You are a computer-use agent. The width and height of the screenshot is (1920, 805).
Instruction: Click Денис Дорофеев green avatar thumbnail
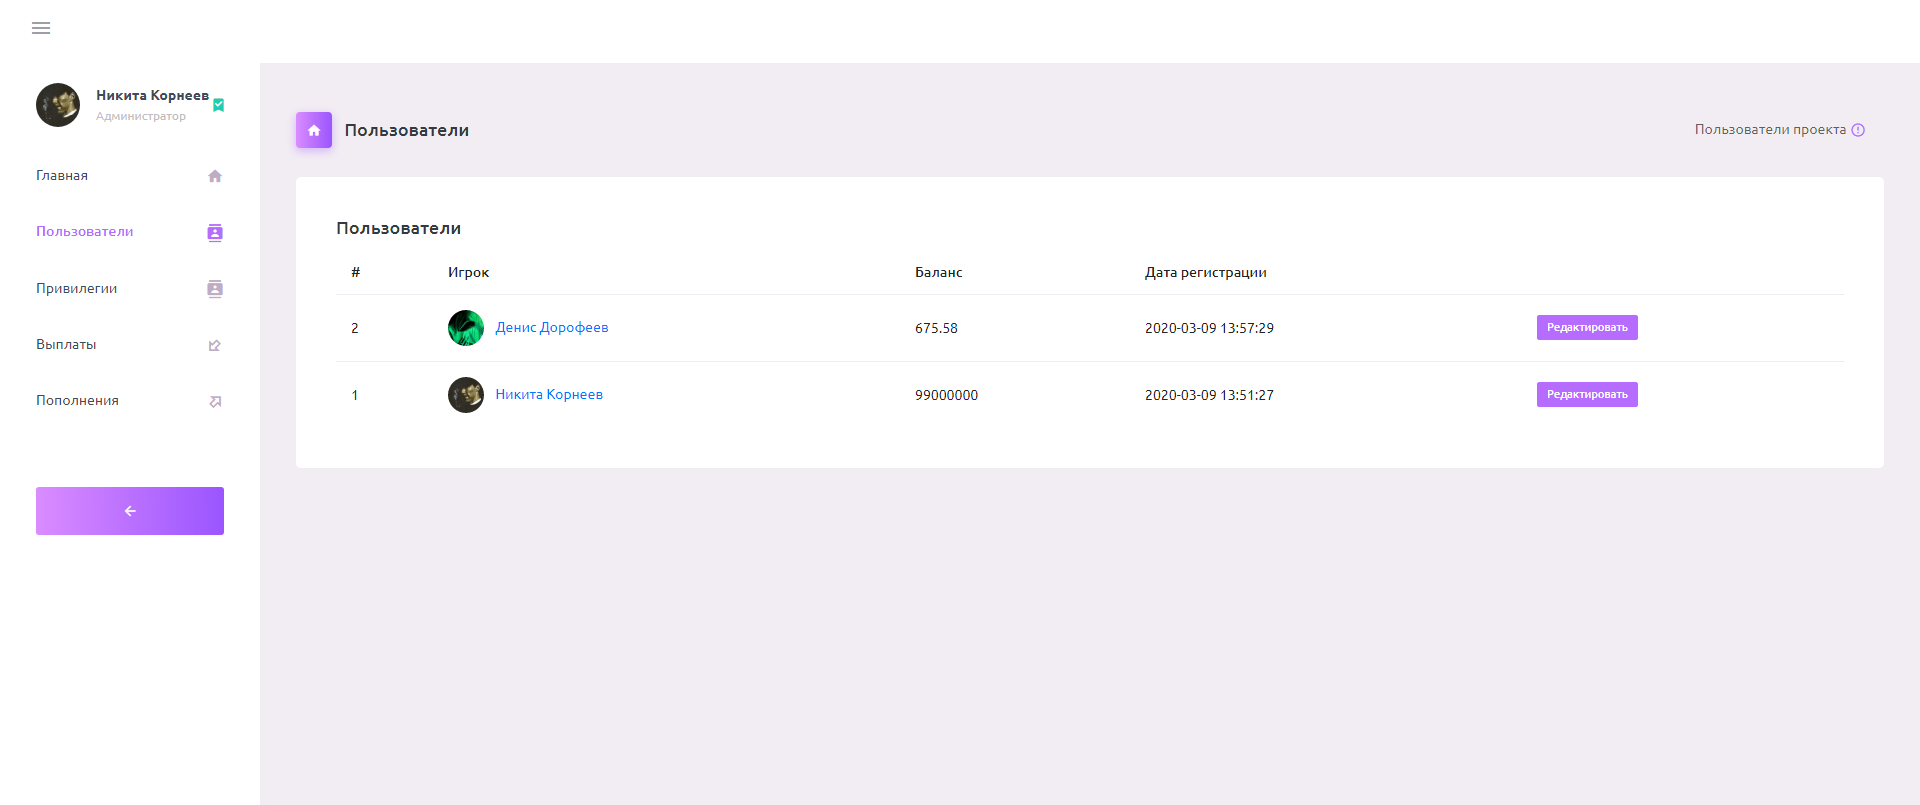[x=466, y=328]
